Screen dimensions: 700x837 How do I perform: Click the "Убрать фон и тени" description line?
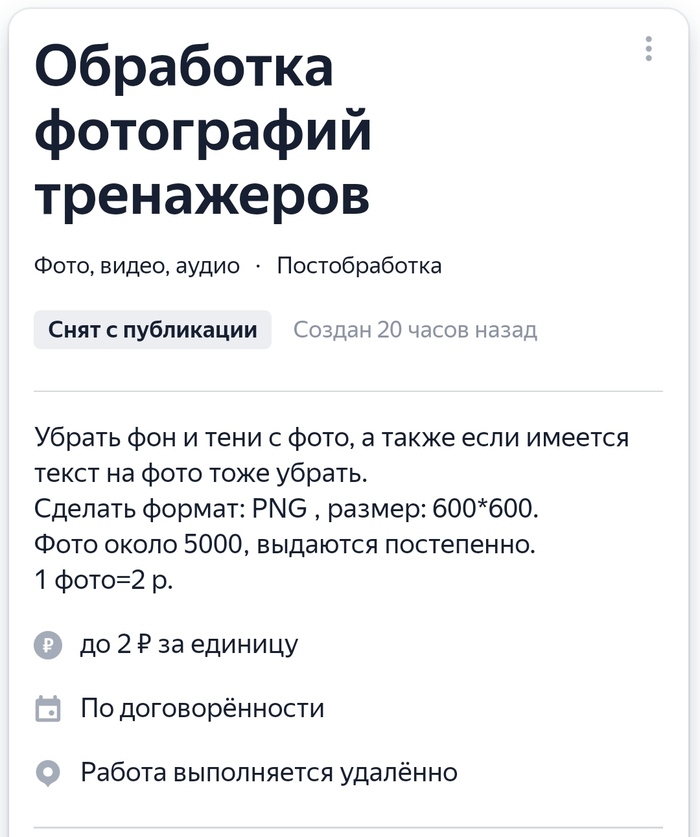tap(332, 438)
